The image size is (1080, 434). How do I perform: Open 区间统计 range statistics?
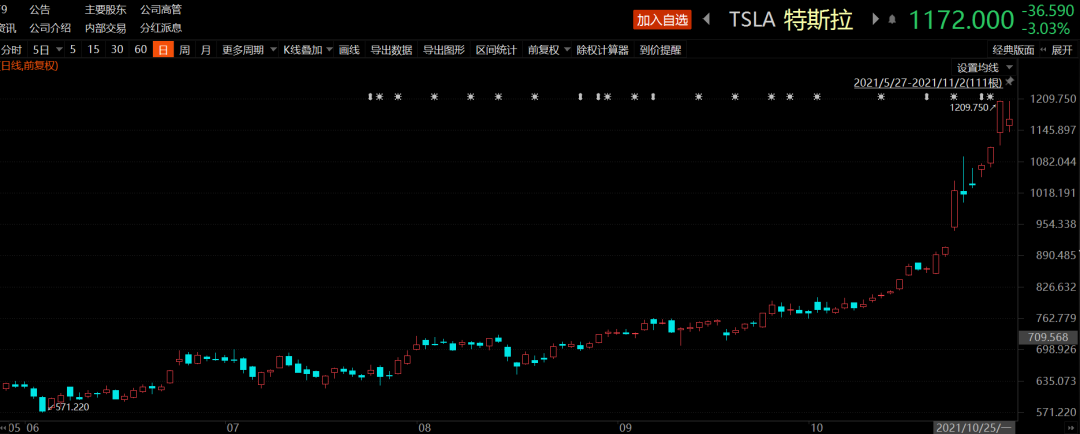click(496, 50)
